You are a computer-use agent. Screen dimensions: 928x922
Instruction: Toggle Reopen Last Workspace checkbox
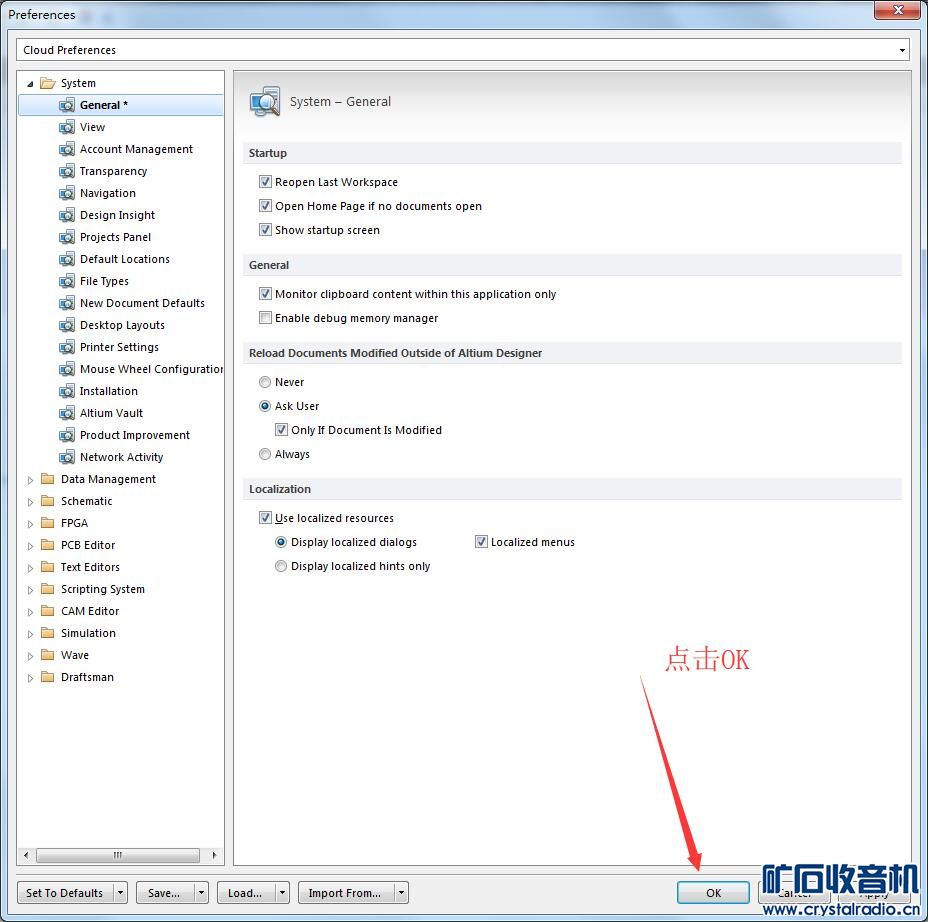click(265, 182)
